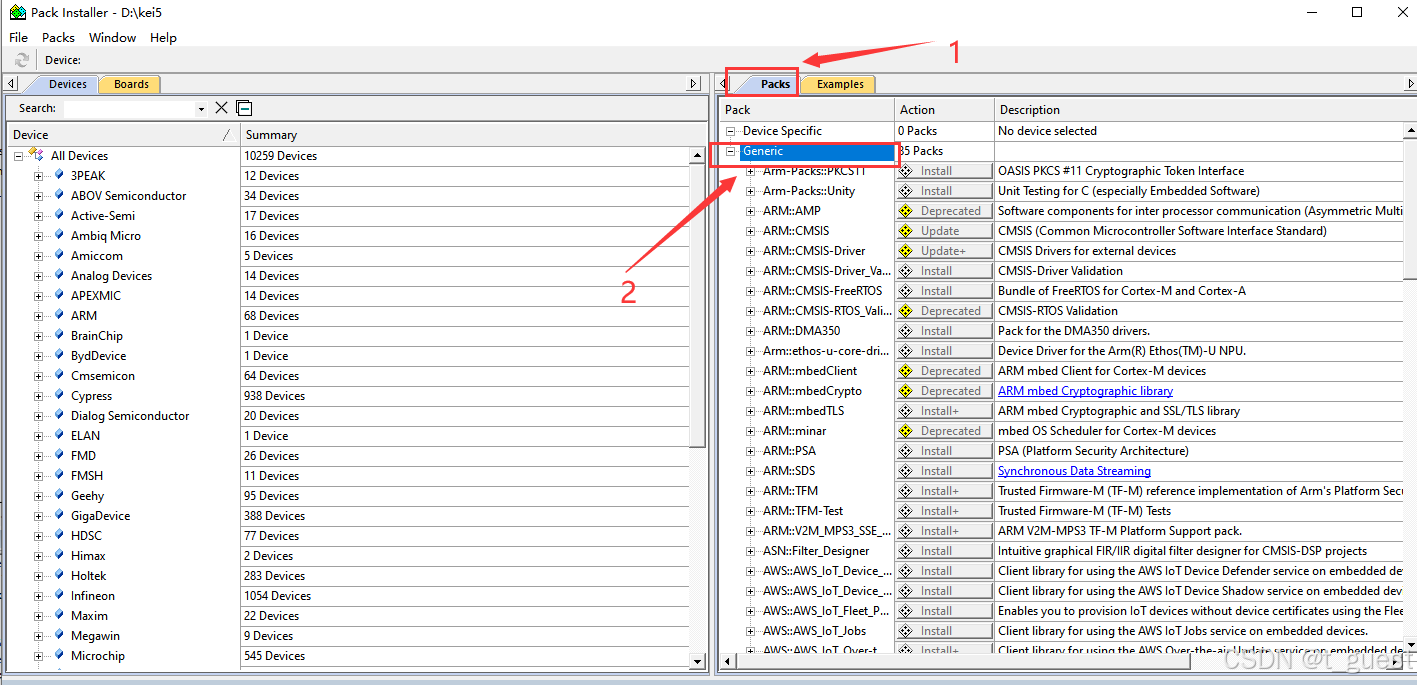This screenshot has height=685, width=1417.
Task: Switch to the Boards tab
Action: pyautogui.click(x=131, y=84)
